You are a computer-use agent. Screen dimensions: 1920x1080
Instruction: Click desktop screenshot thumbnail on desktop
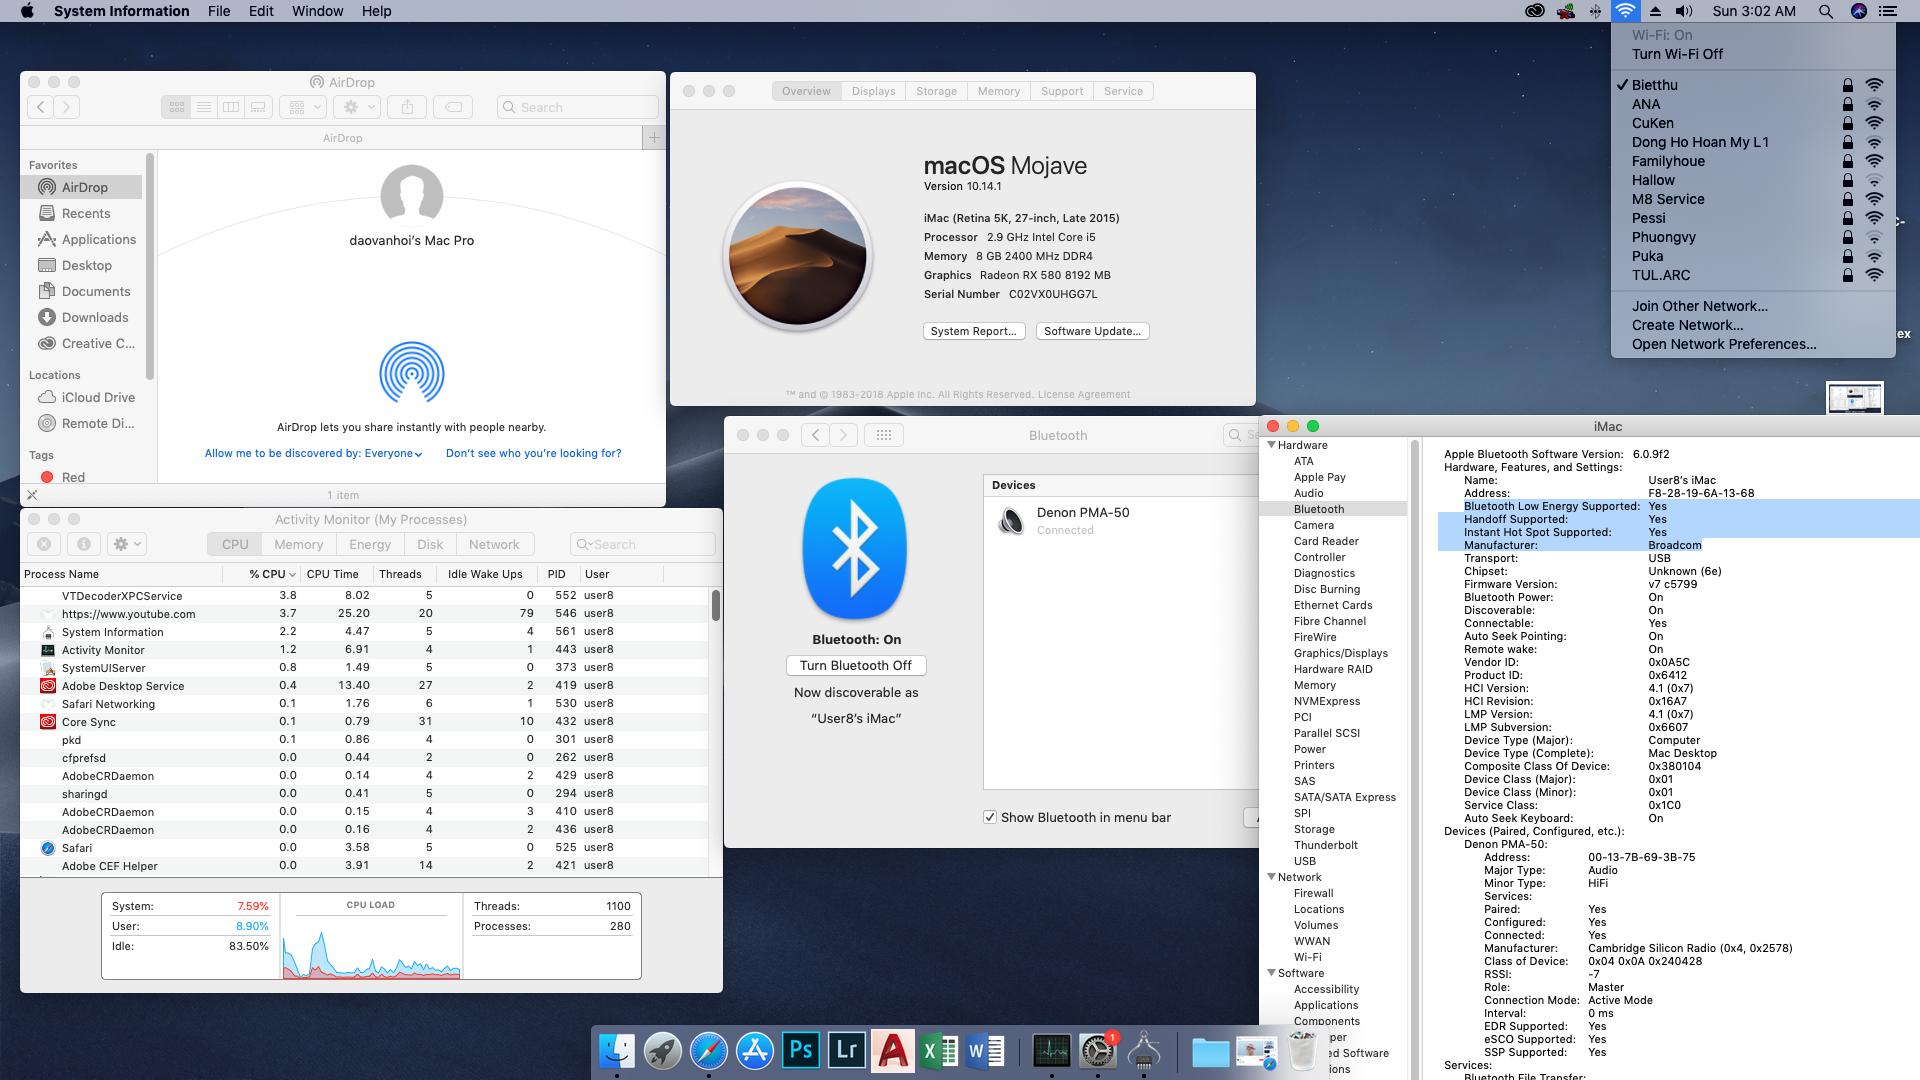pos(1855,397)
